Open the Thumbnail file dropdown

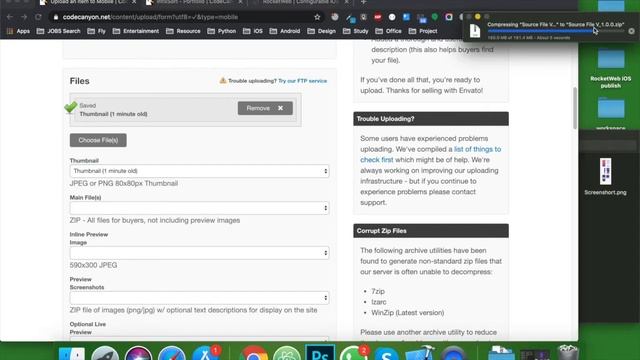pos(199,171)
